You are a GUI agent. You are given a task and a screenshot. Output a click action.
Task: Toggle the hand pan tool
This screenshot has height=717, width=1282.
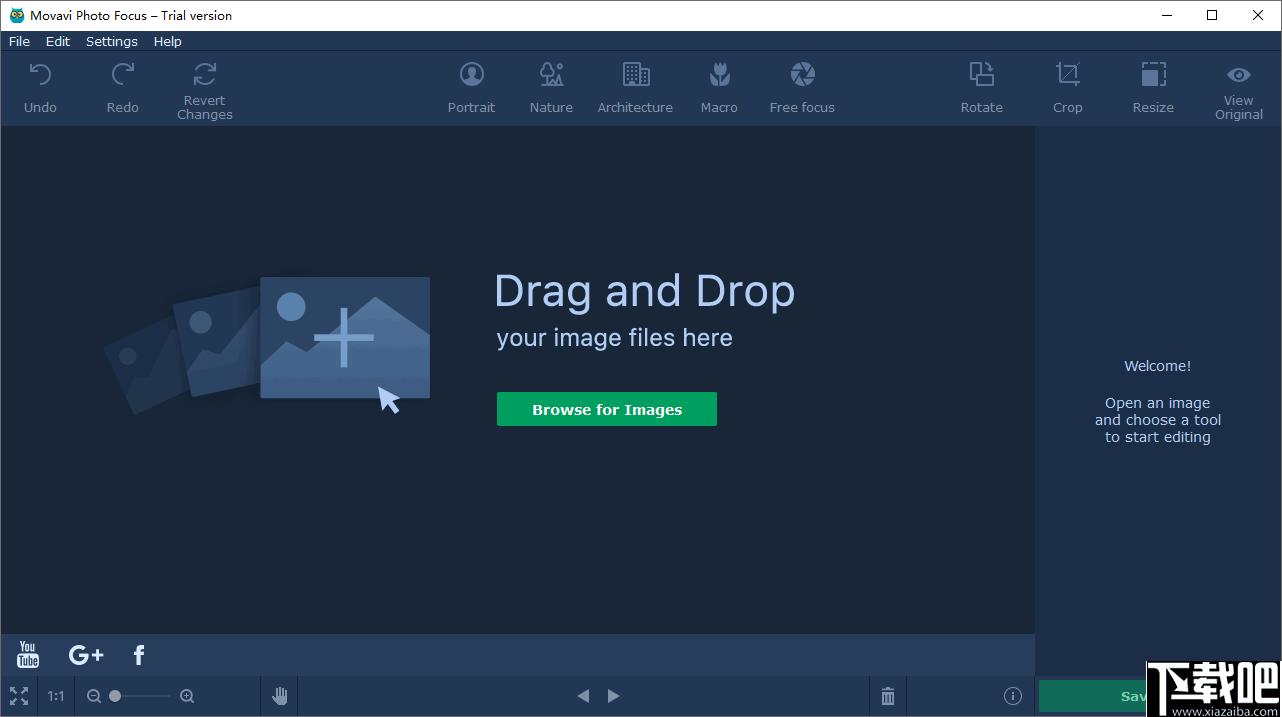[280, 696]
